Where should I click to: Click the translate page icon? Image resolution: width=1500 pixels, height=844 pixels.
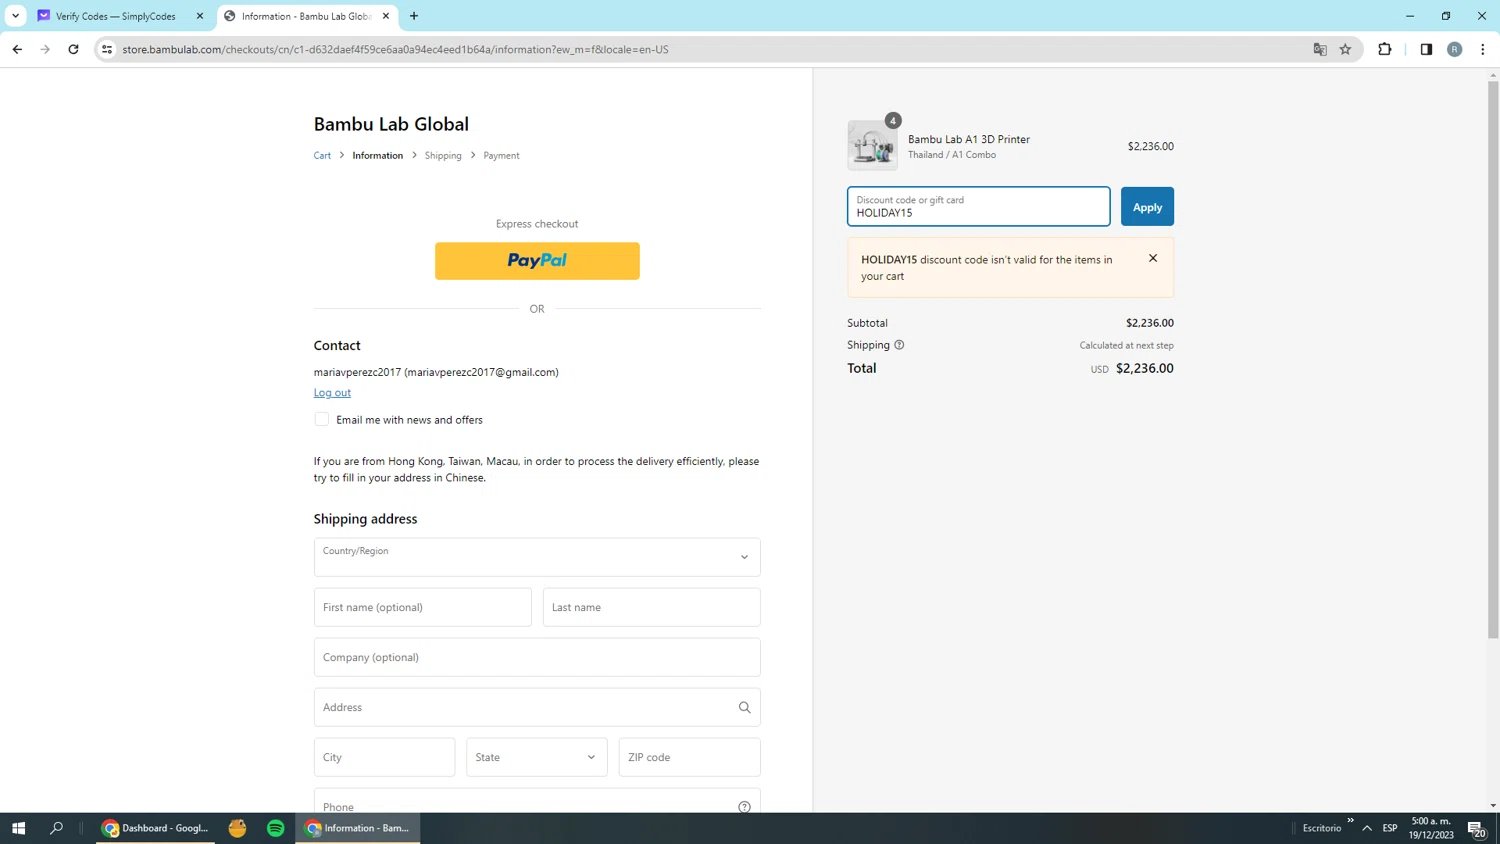[x=1320, y=49]
